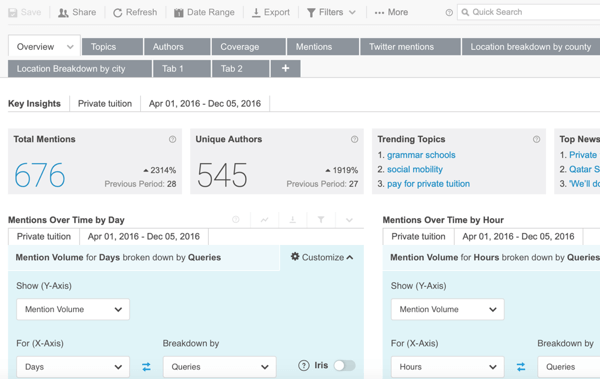Click the Iris help icon

[304, 366]
